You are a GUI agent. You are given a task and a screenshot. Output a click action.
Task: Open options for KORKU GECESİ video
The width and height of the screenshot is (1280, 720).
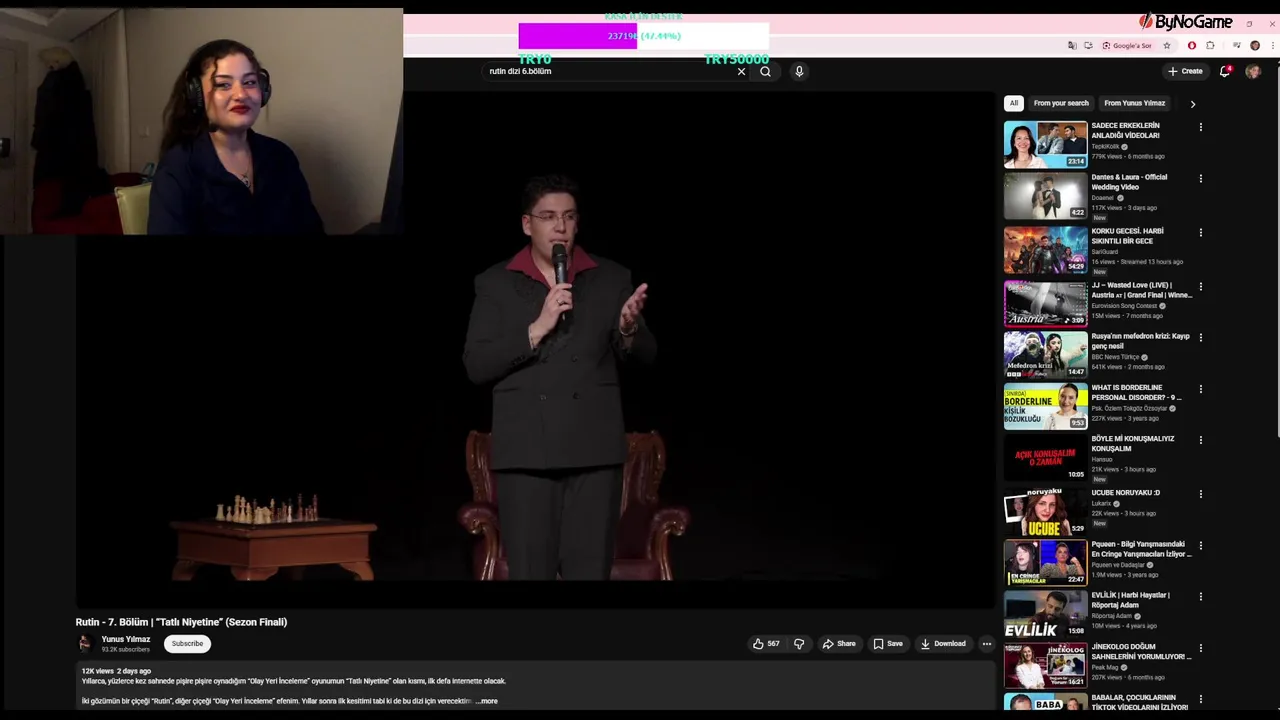[x=1201, y=233]
